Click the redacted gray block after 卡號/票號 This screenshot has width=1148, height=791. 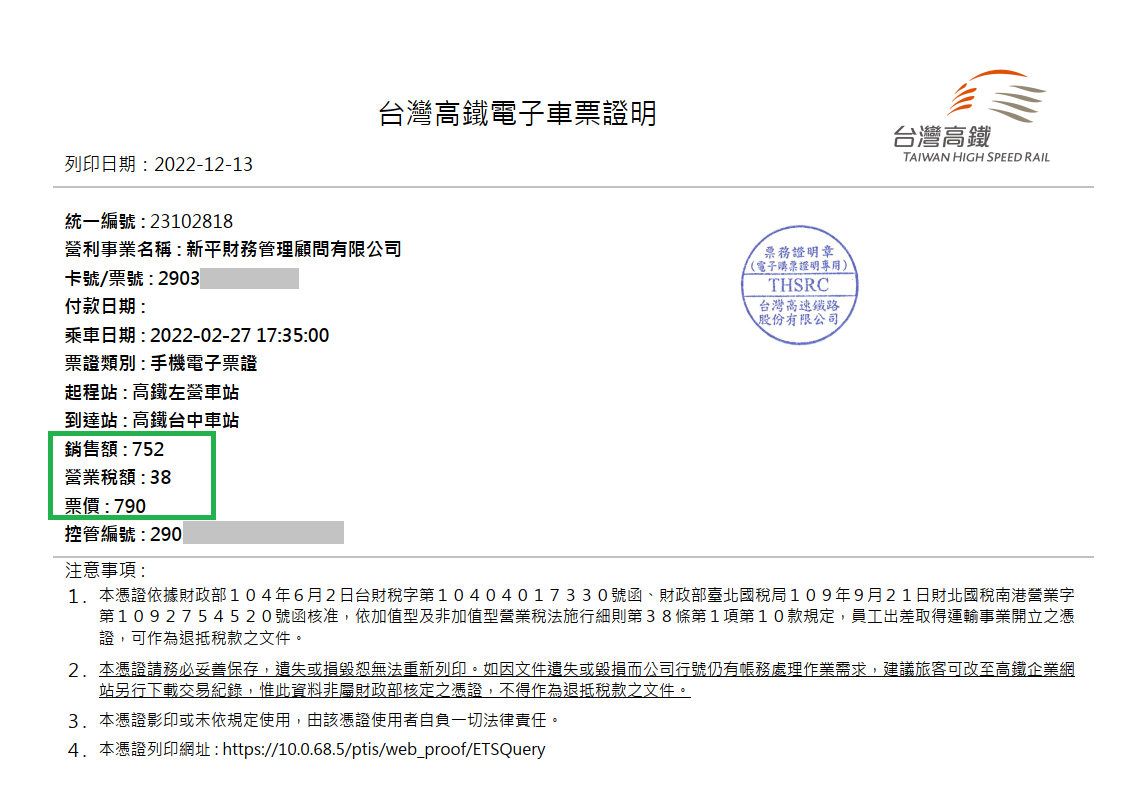click(249, 278)
